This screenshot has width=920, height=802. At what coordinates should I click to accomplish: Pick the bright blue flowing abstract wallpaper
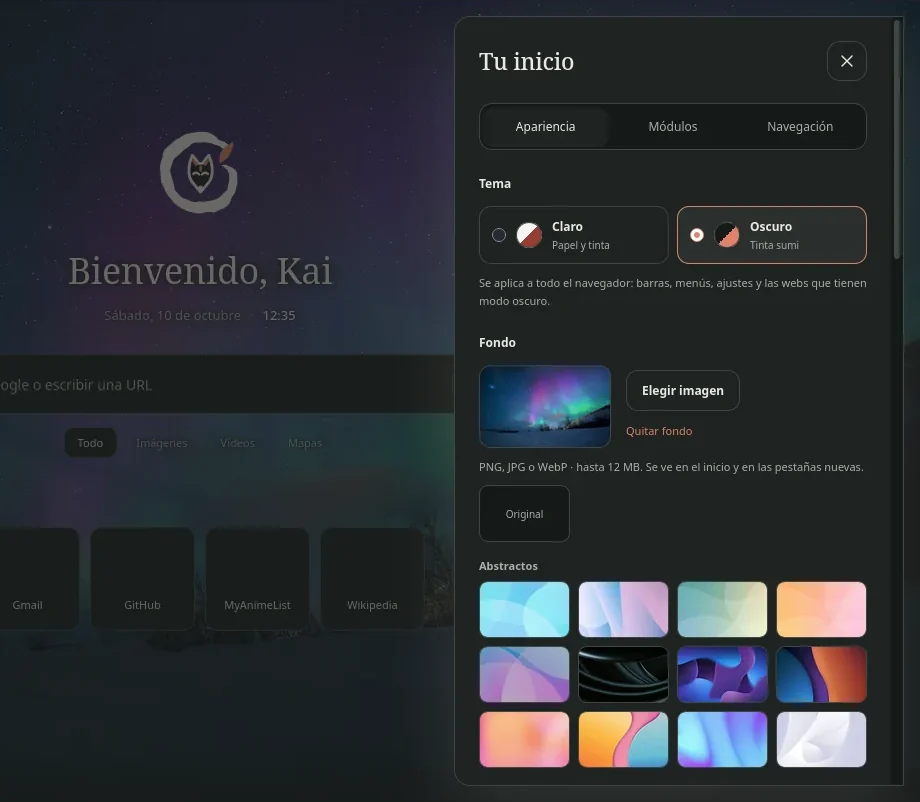(x=722, y=740)
